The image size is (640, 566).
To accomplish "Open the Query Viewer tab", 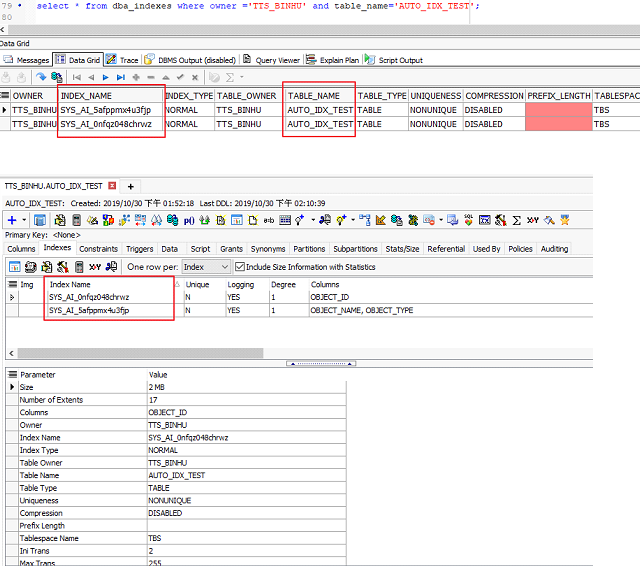I will 272,60.
